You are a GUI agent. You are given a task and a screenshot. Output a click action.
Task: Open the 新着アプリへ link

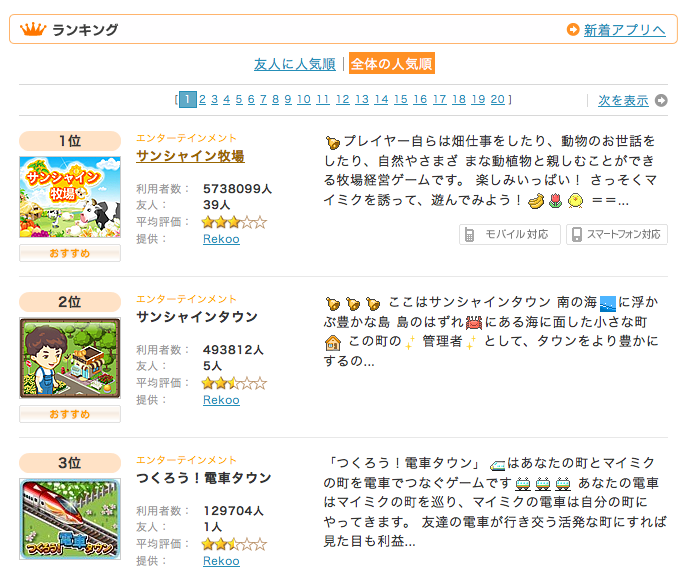tap(624, 30)
